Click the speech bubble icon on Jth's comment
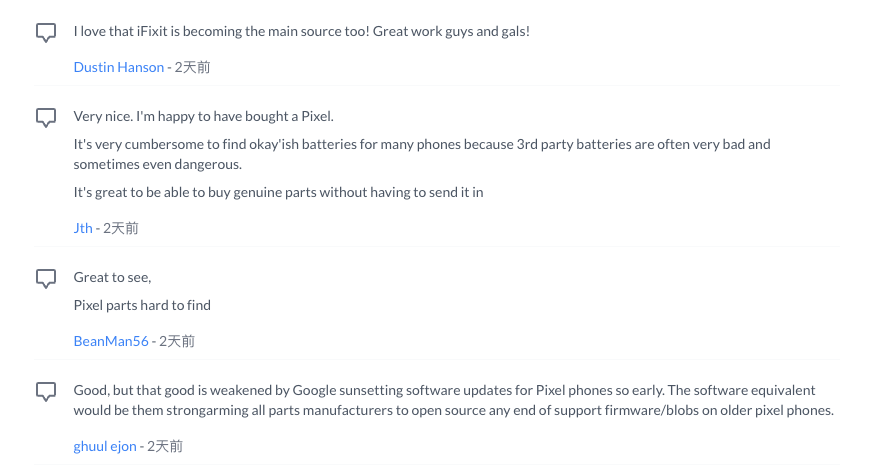Viewport: 871px width, 471px height. (x=46, y=117)
